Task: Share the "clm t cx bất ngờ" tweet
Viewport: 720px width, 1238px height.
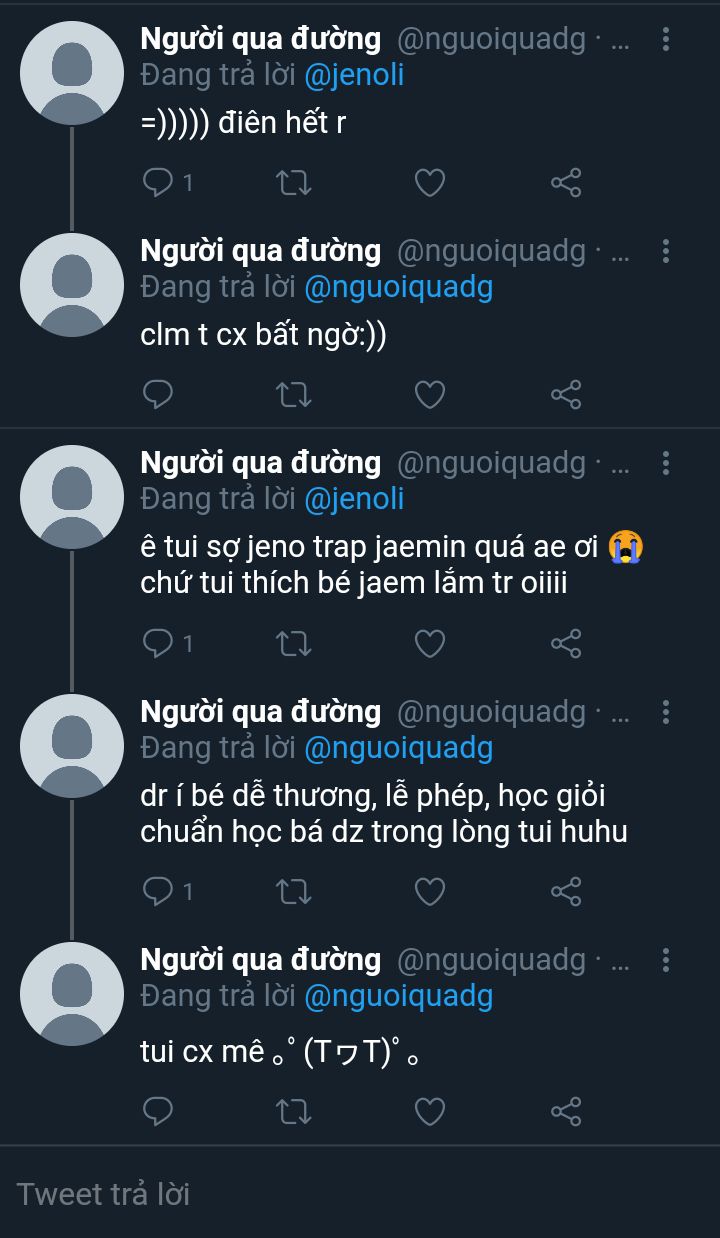Action: click(566, 395)
